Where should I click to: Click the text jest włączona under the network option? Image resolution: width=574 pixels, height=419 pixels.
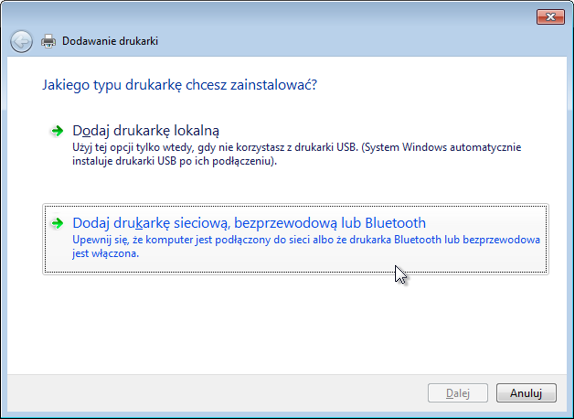[x=105, y=253]
